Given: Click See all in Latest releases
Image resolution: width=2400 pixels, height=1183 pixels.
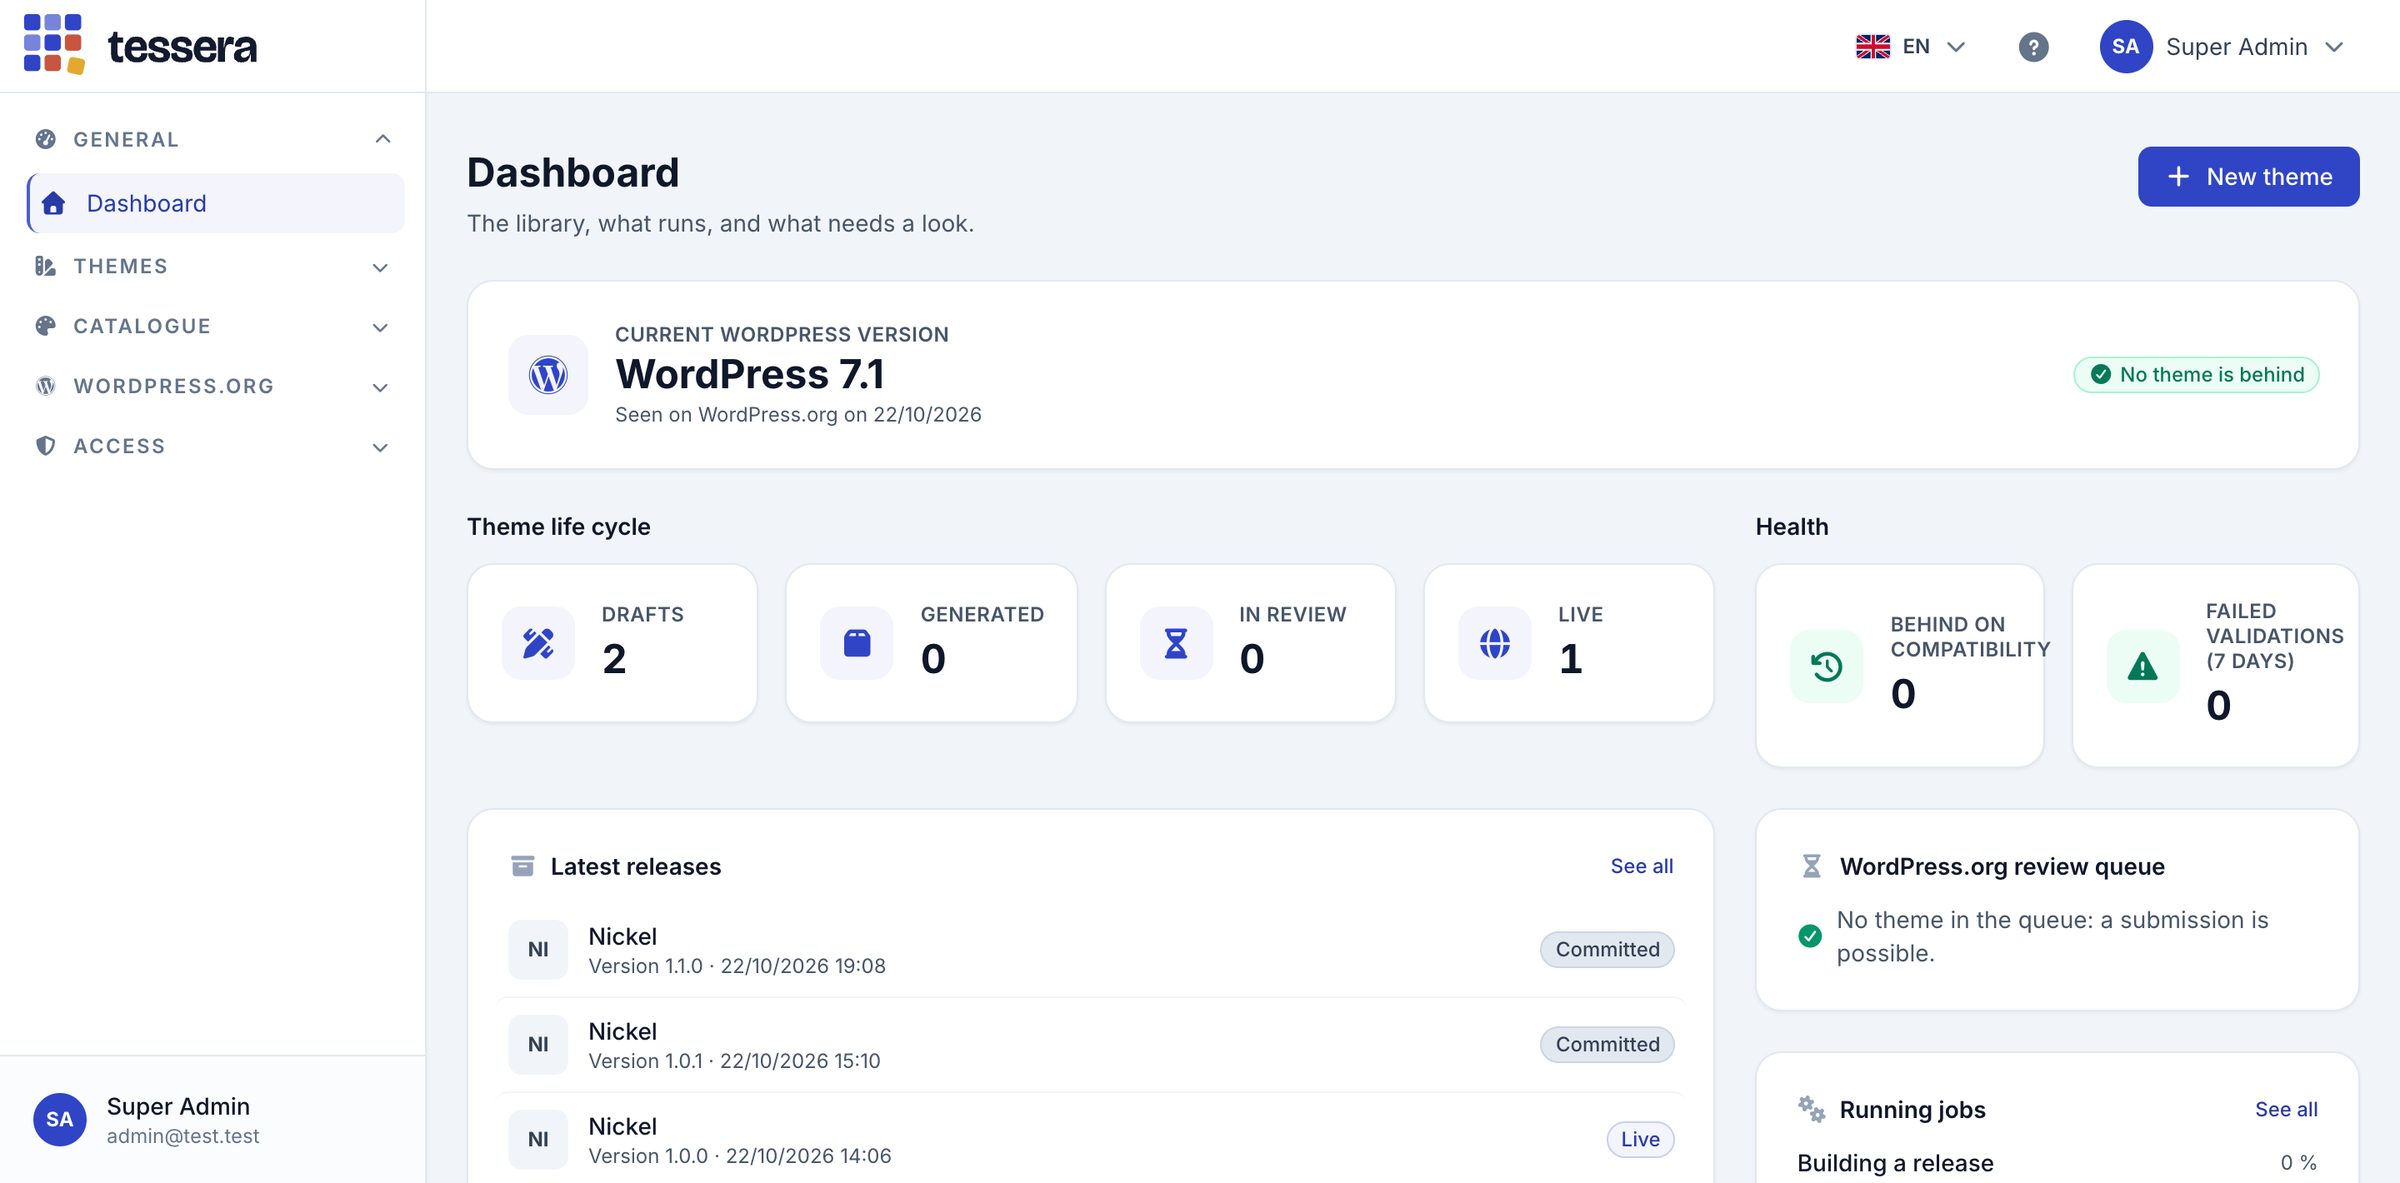Looking at the screenshot, I should coord(1641,866).
